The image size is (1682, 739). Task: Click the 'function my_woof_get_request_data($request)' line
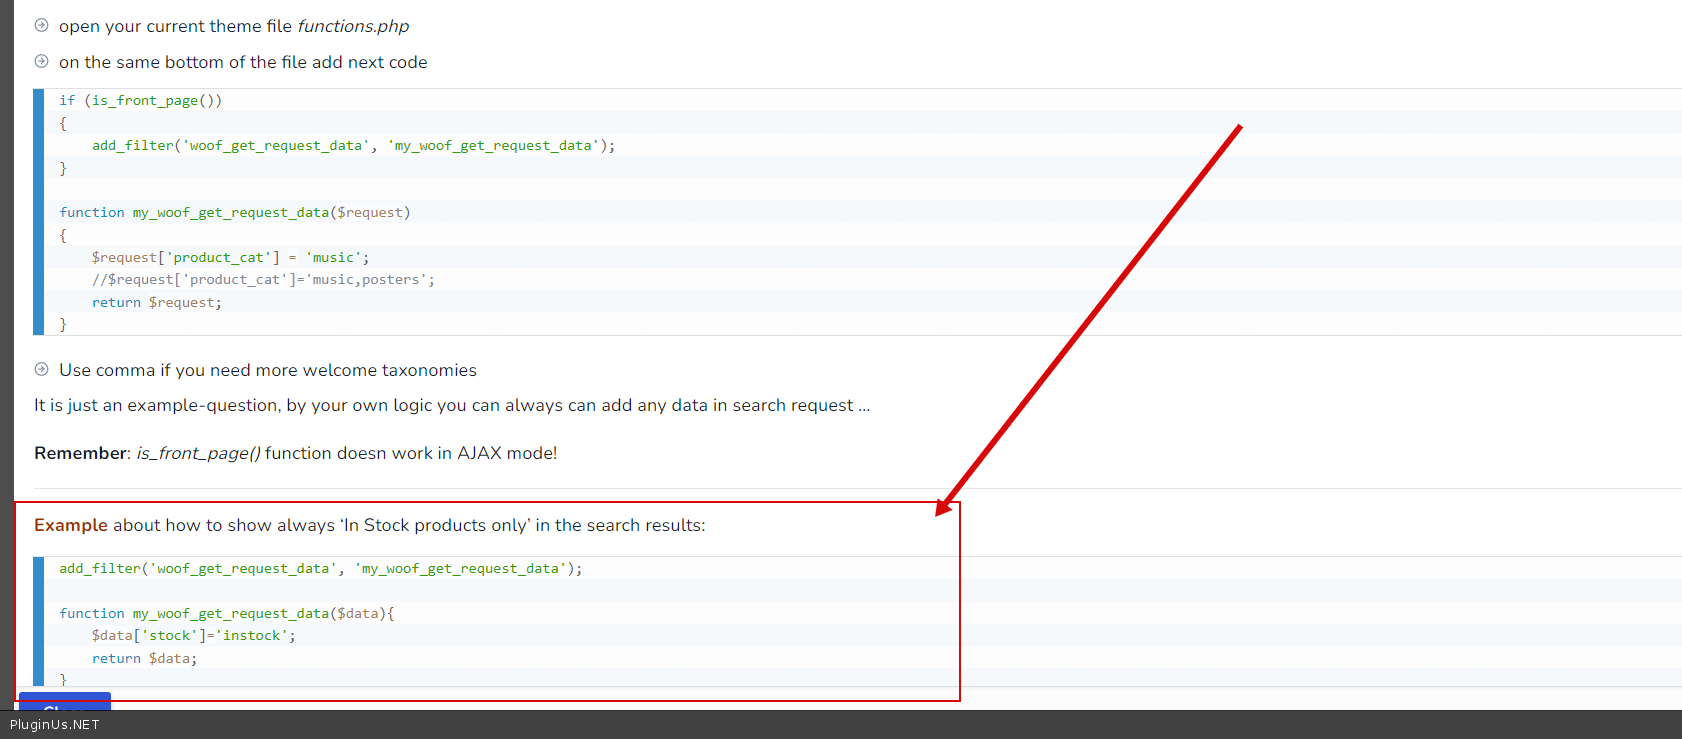[x=234, y=213]
